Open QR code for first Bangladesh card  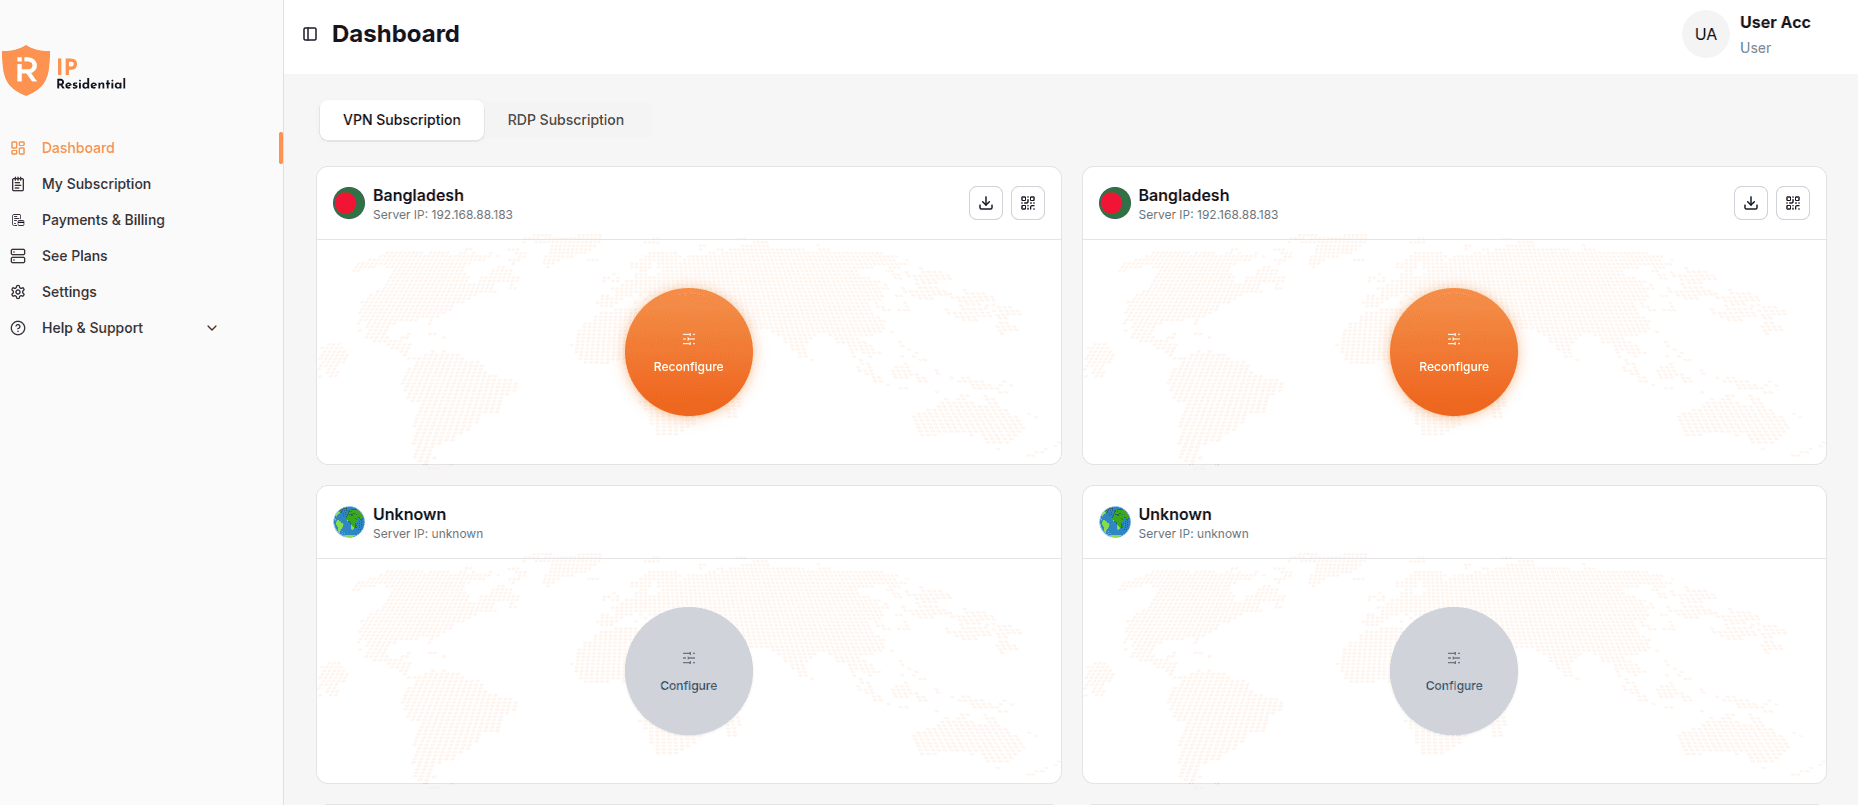pos(1027,203)
